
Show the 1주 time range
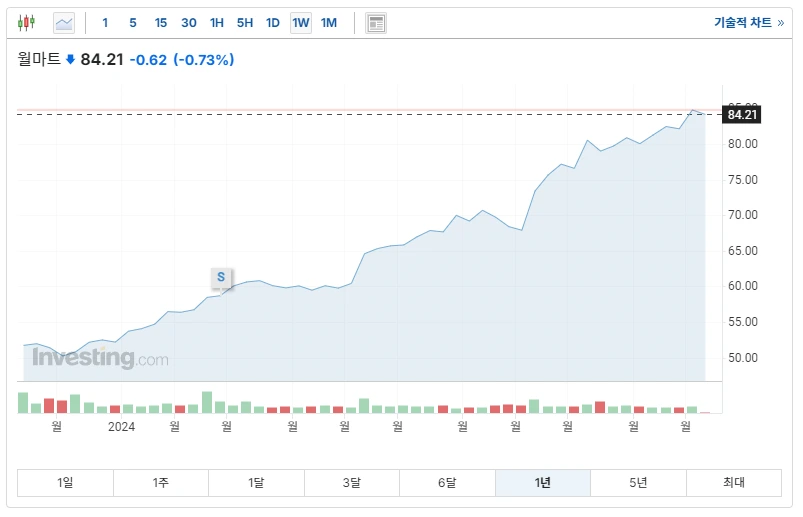coord(161,482)
